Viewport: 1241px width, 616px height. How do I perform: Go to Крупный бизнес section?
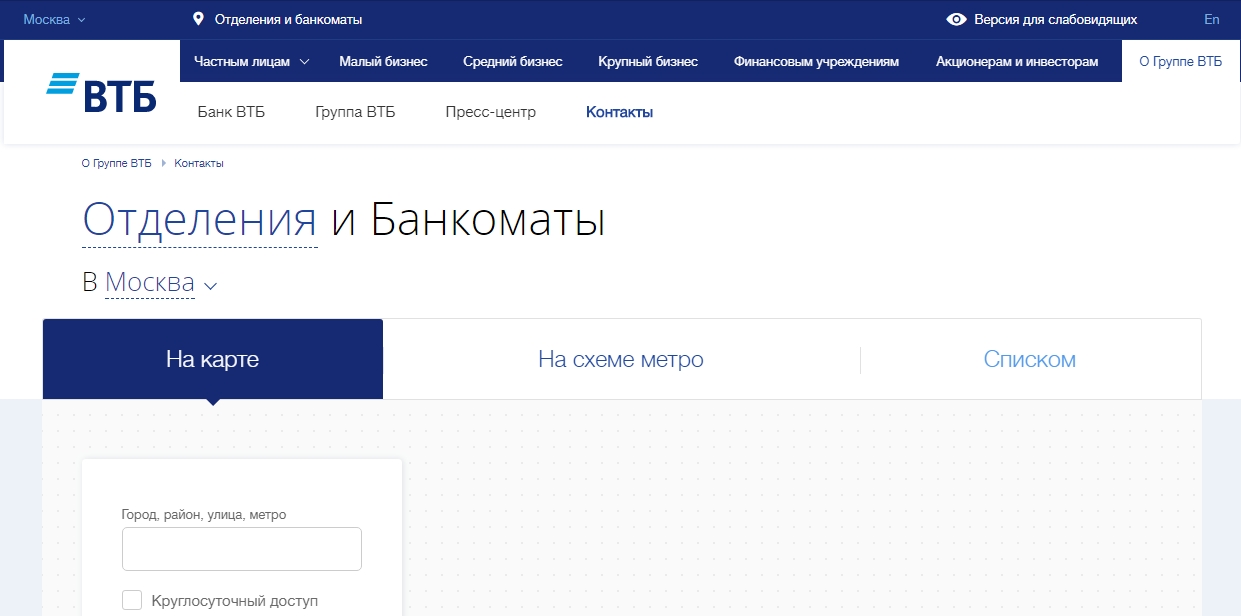[x=647, y=61]
